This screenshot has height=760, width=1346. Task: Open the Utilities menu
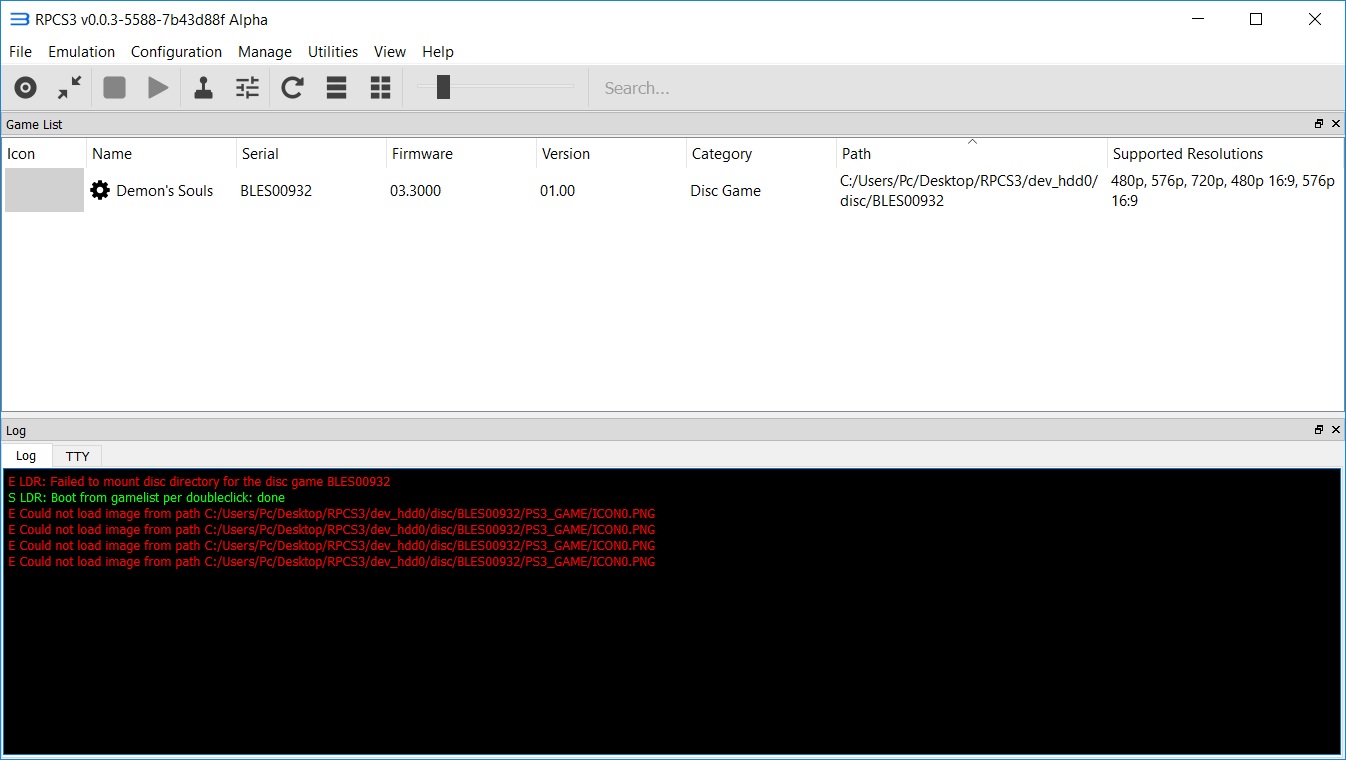(332, 52)
